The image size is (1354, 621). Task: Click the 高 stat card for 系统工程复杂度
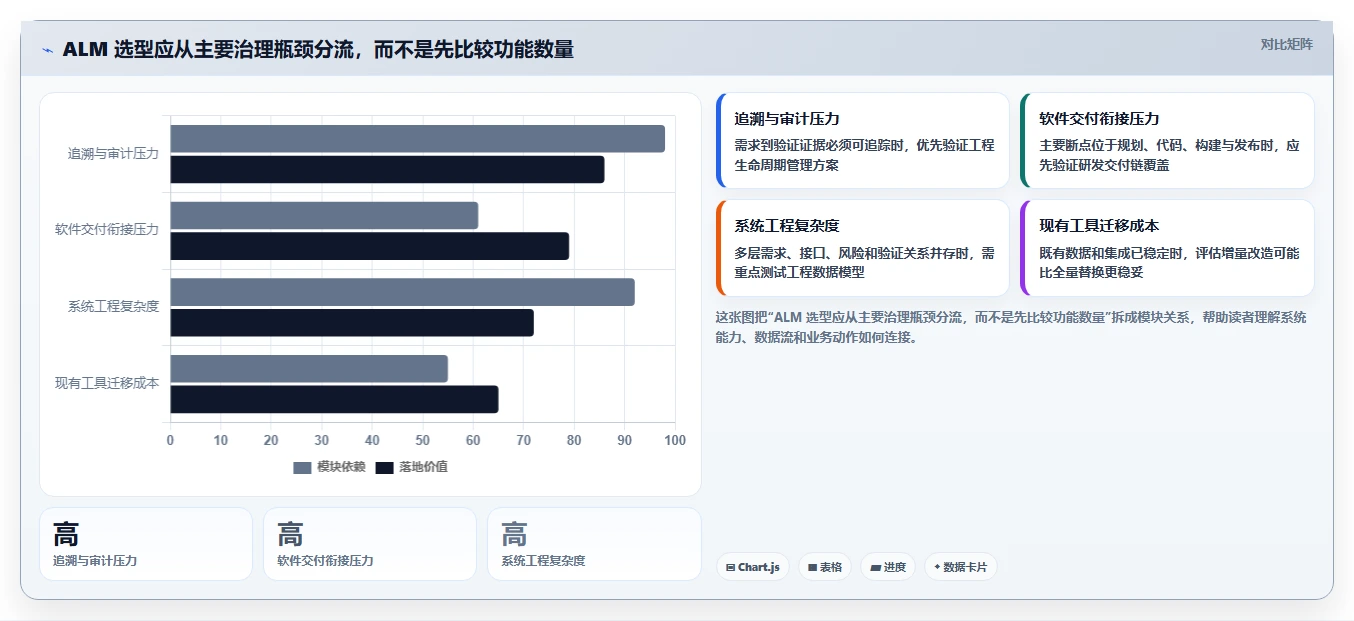pos(594,544)
